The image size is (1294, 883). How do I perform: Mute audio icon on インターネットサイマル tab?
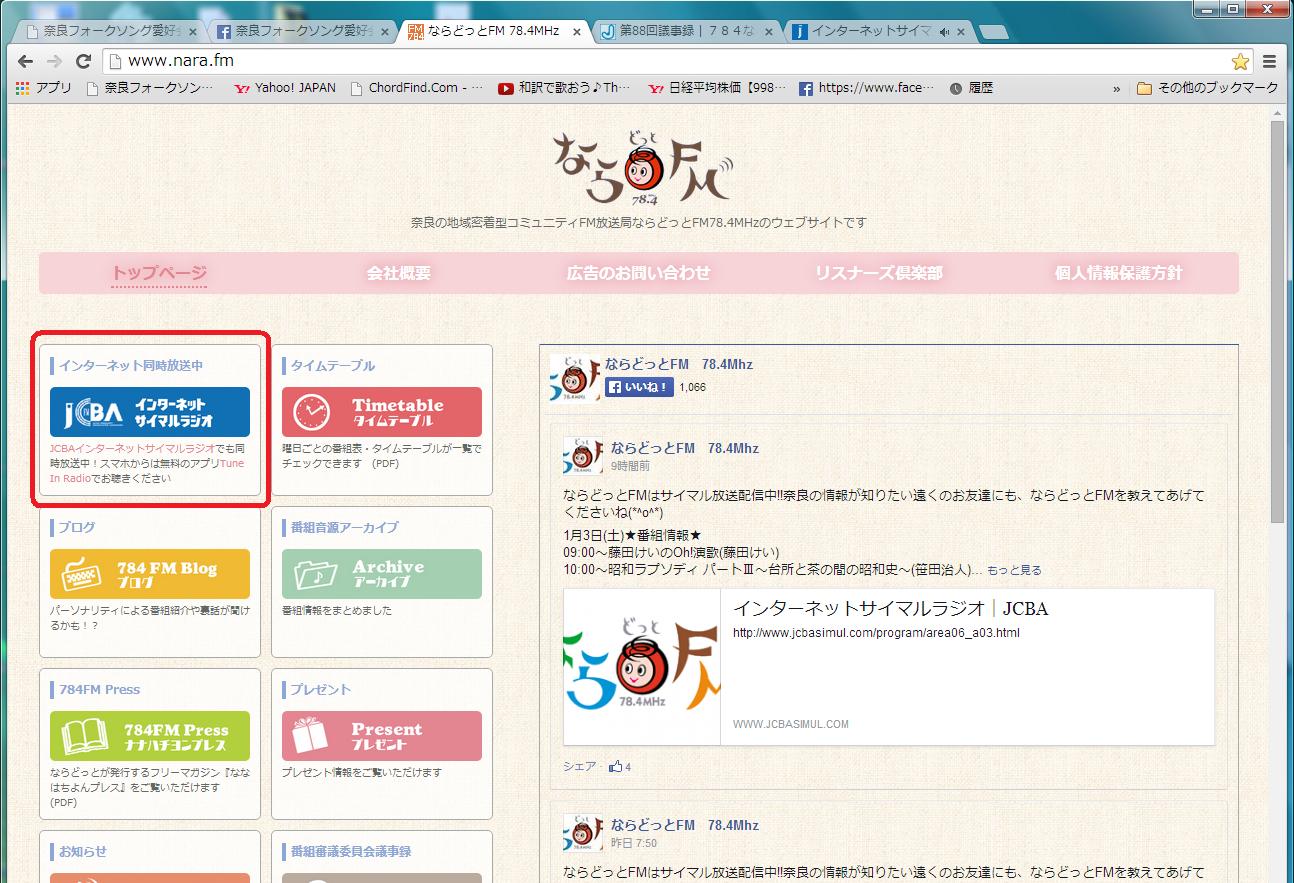943,32
